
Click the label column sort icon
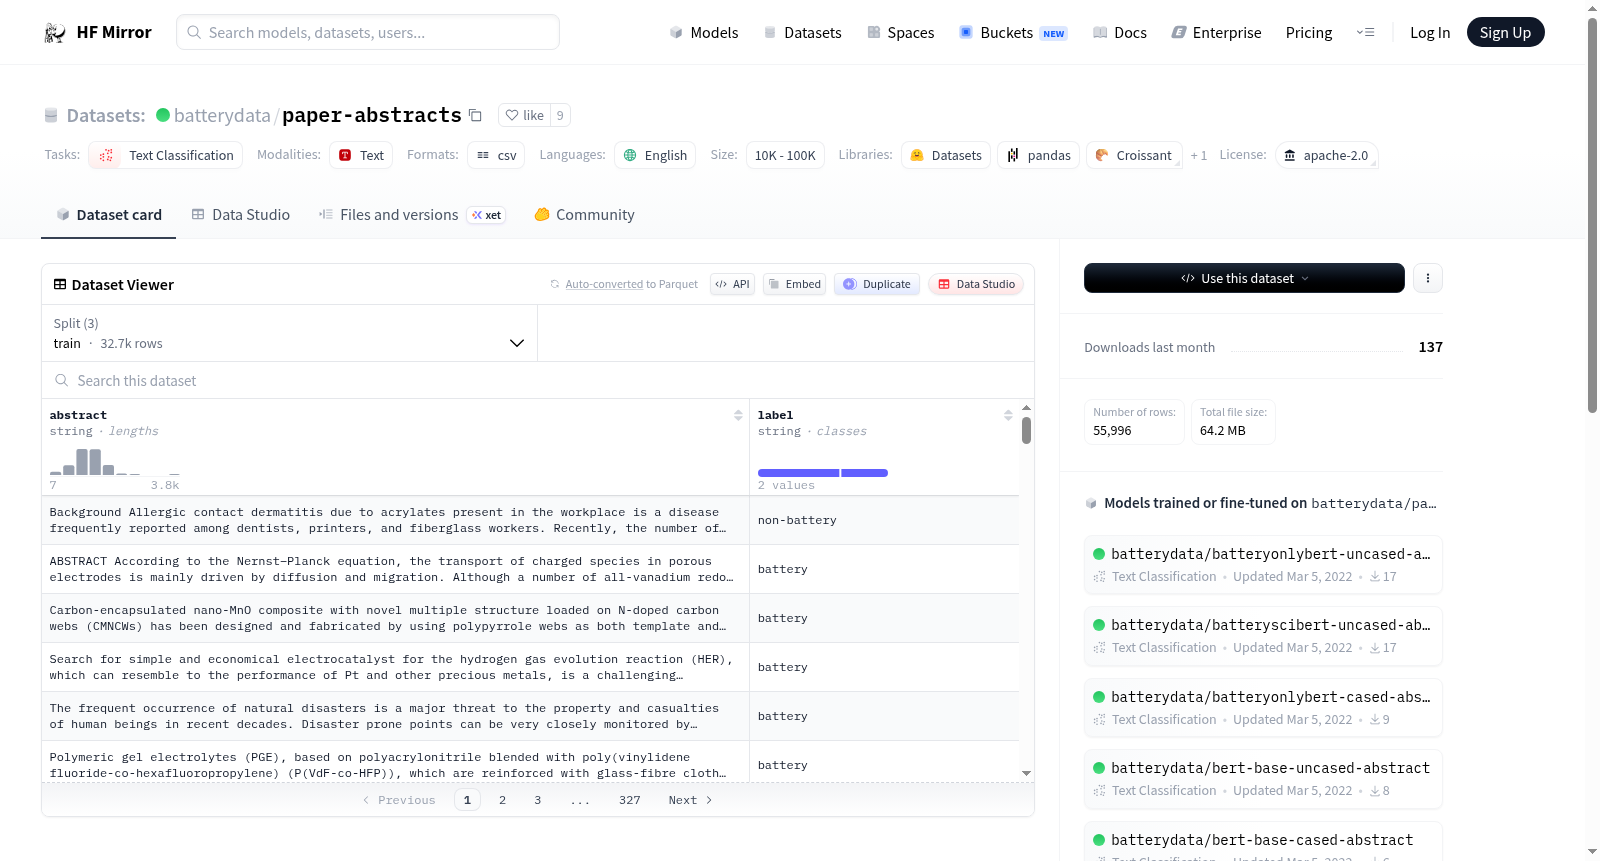pos(1008,415)
